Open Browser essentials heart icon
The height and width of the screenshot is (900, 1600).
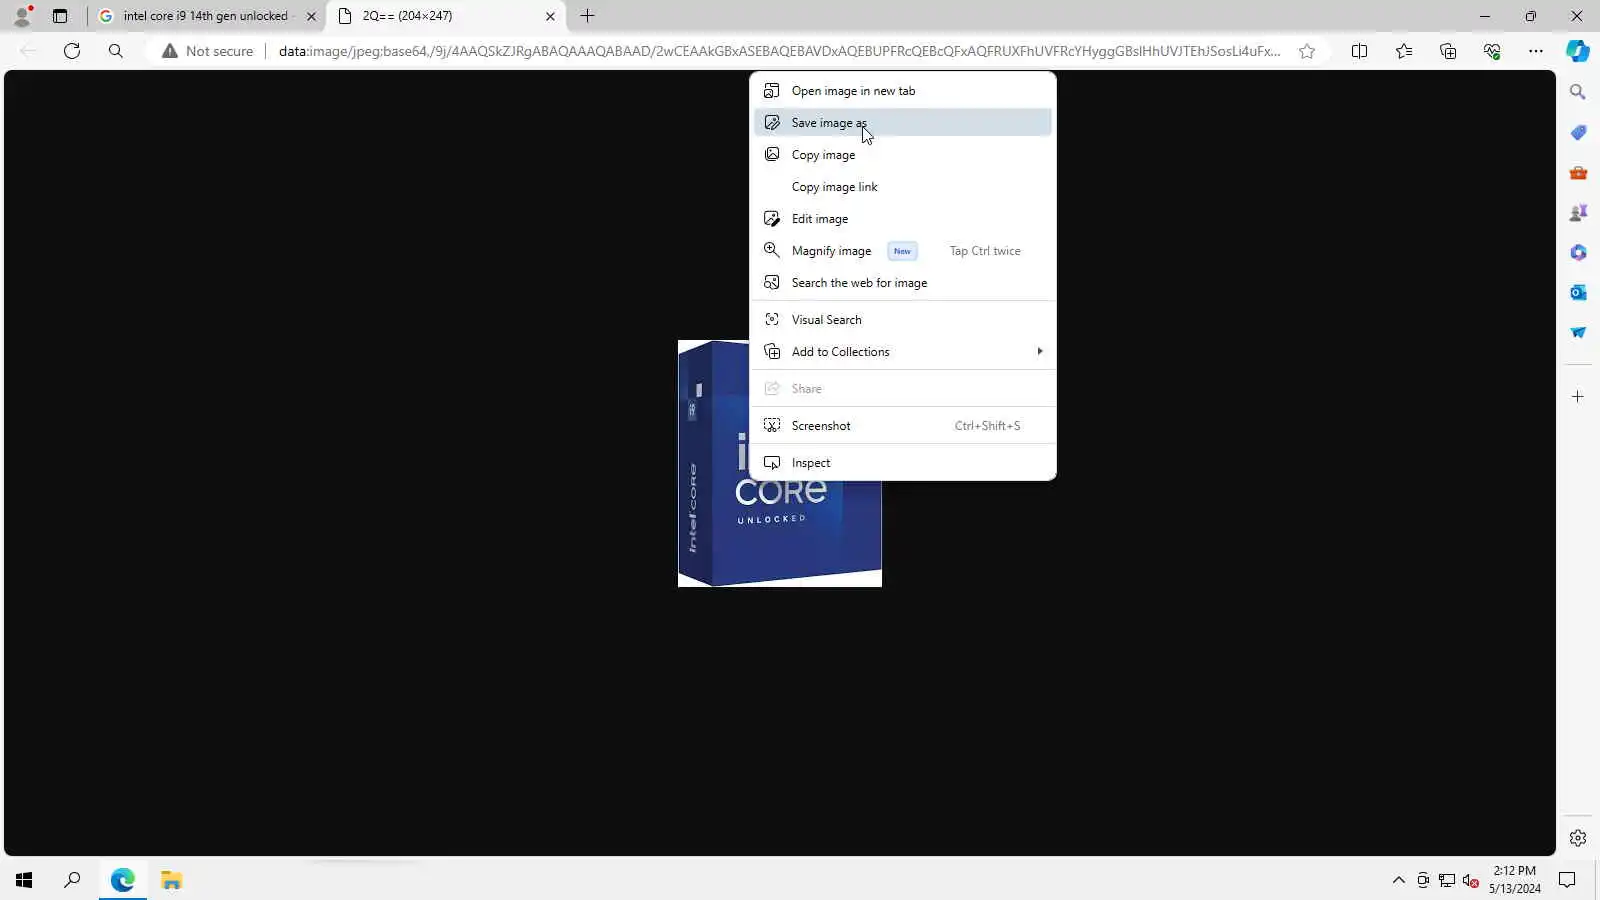coord(1492,51)
